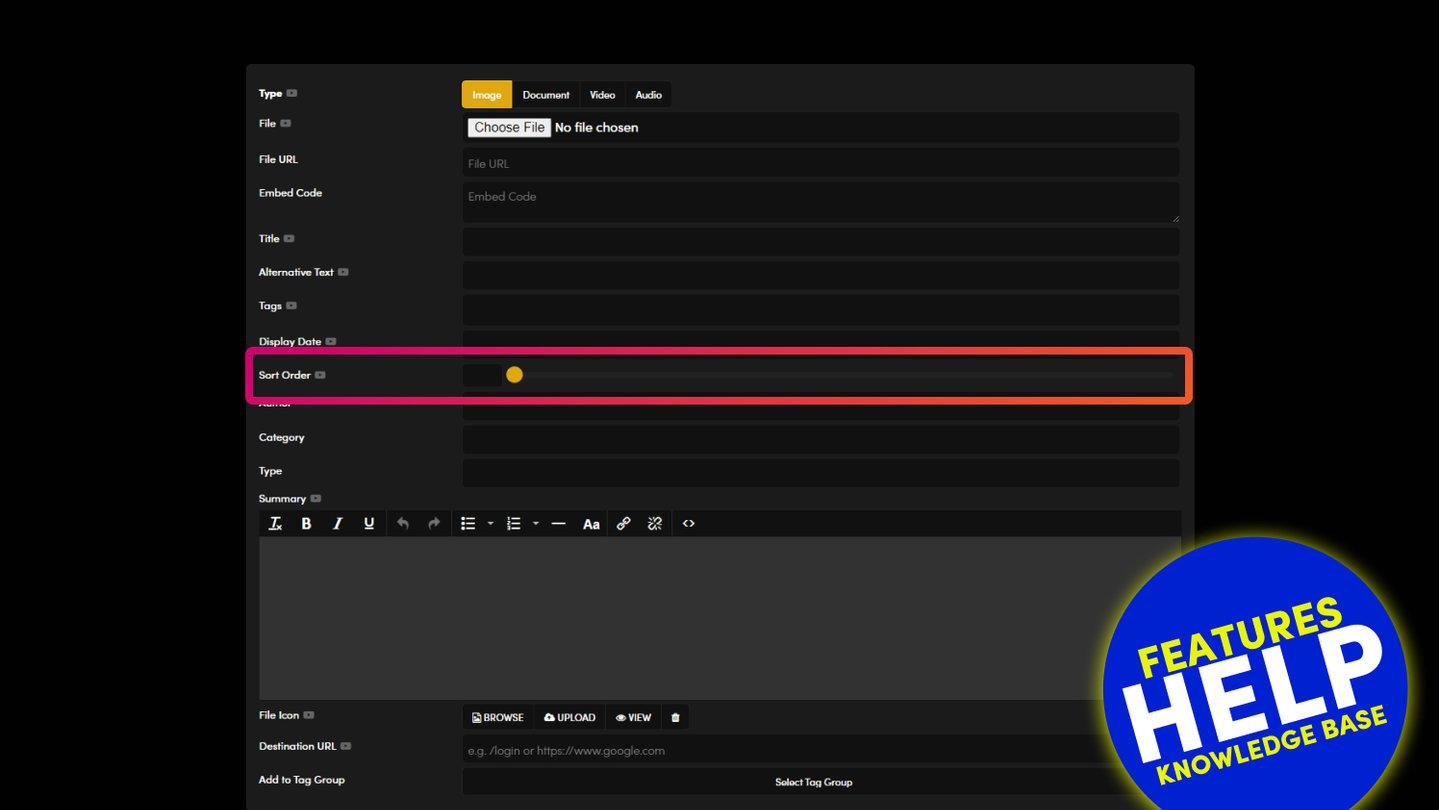
Task: Insert a horizontal rule line
Action: pyautogui.click(x=558, y=524)
